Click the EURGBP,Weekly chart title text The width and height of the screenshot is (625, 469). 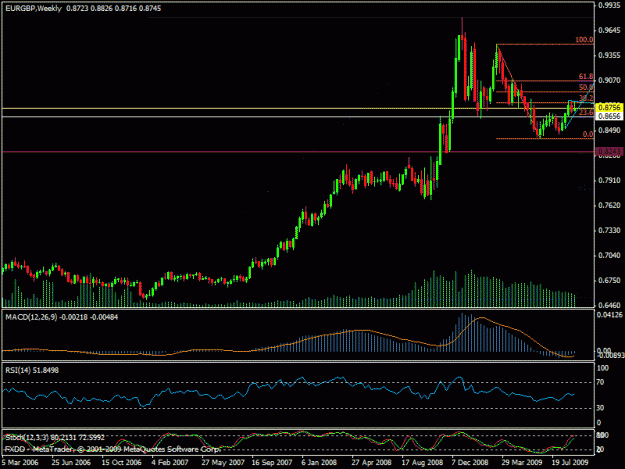coord(33,8)
